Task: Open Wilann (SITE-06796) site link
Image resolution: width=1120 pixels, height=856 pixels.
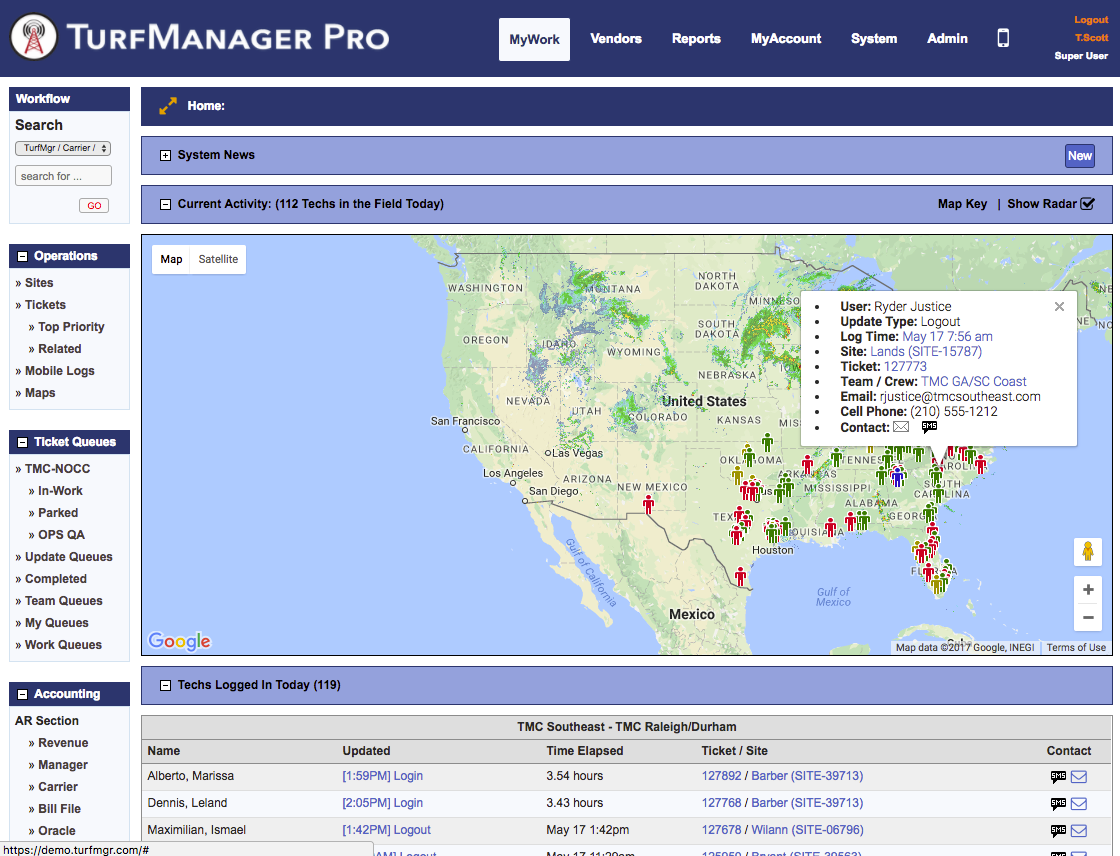Action: click(x=807, y=830)
